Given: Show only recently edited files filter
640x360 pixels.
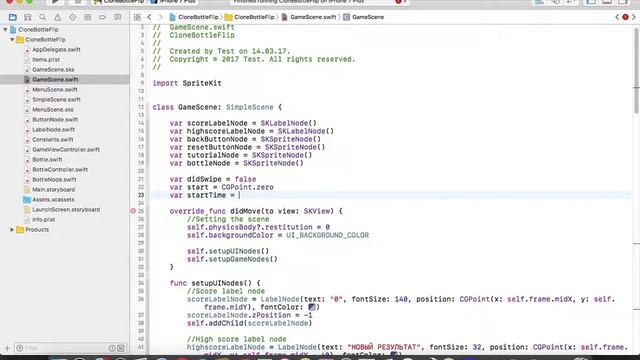Looking at the screenshot, I should [x=112, y=348].
